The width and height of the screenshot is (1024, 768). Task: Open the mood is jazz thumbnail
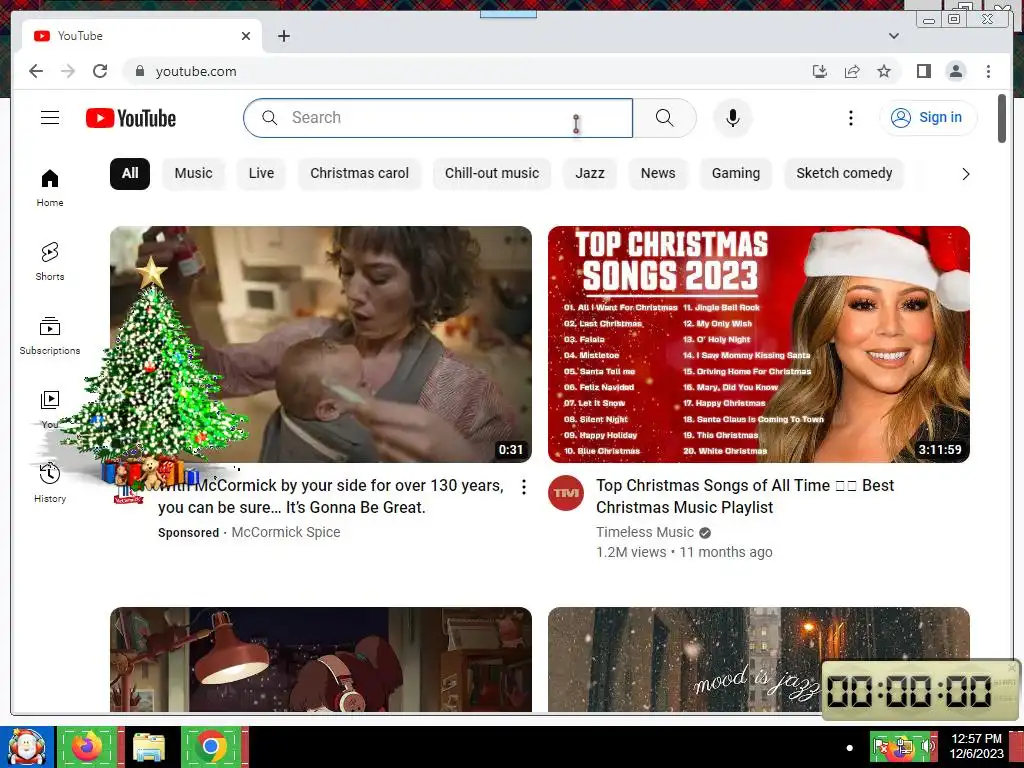coord(759,660)
